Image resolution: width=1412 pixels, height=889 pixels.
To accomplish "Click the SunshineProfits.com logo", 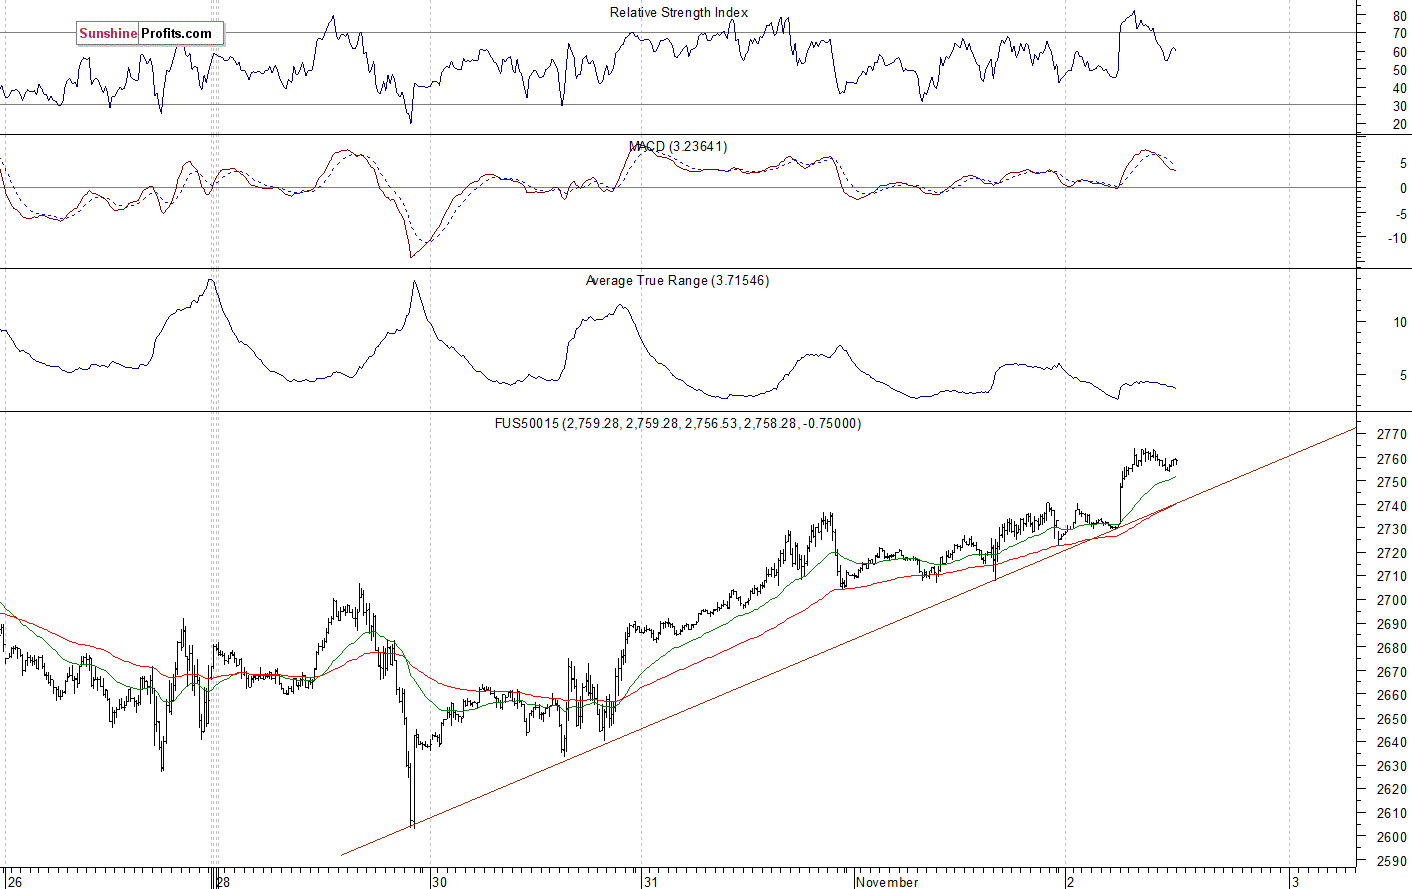I will pos(149,34).
